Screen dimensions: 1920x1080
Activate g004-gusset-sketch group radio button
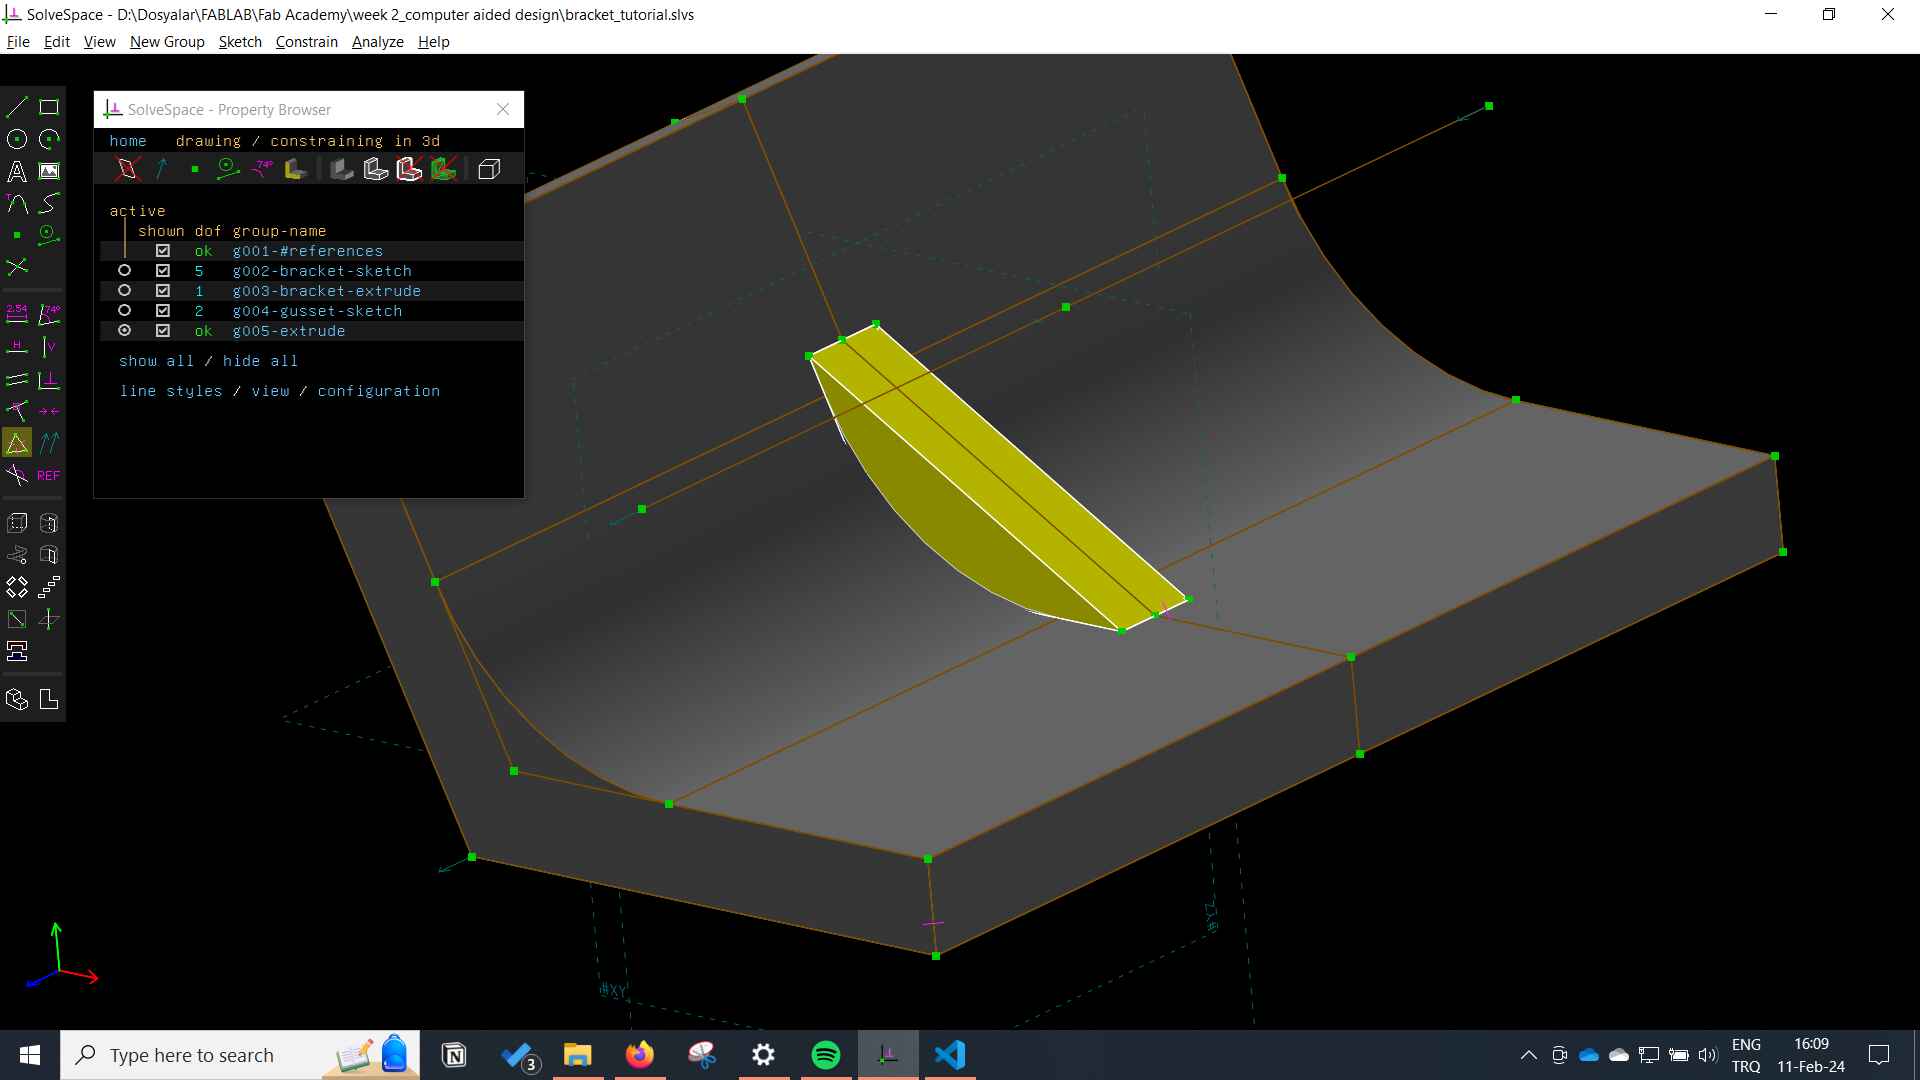tap(125, 311)
